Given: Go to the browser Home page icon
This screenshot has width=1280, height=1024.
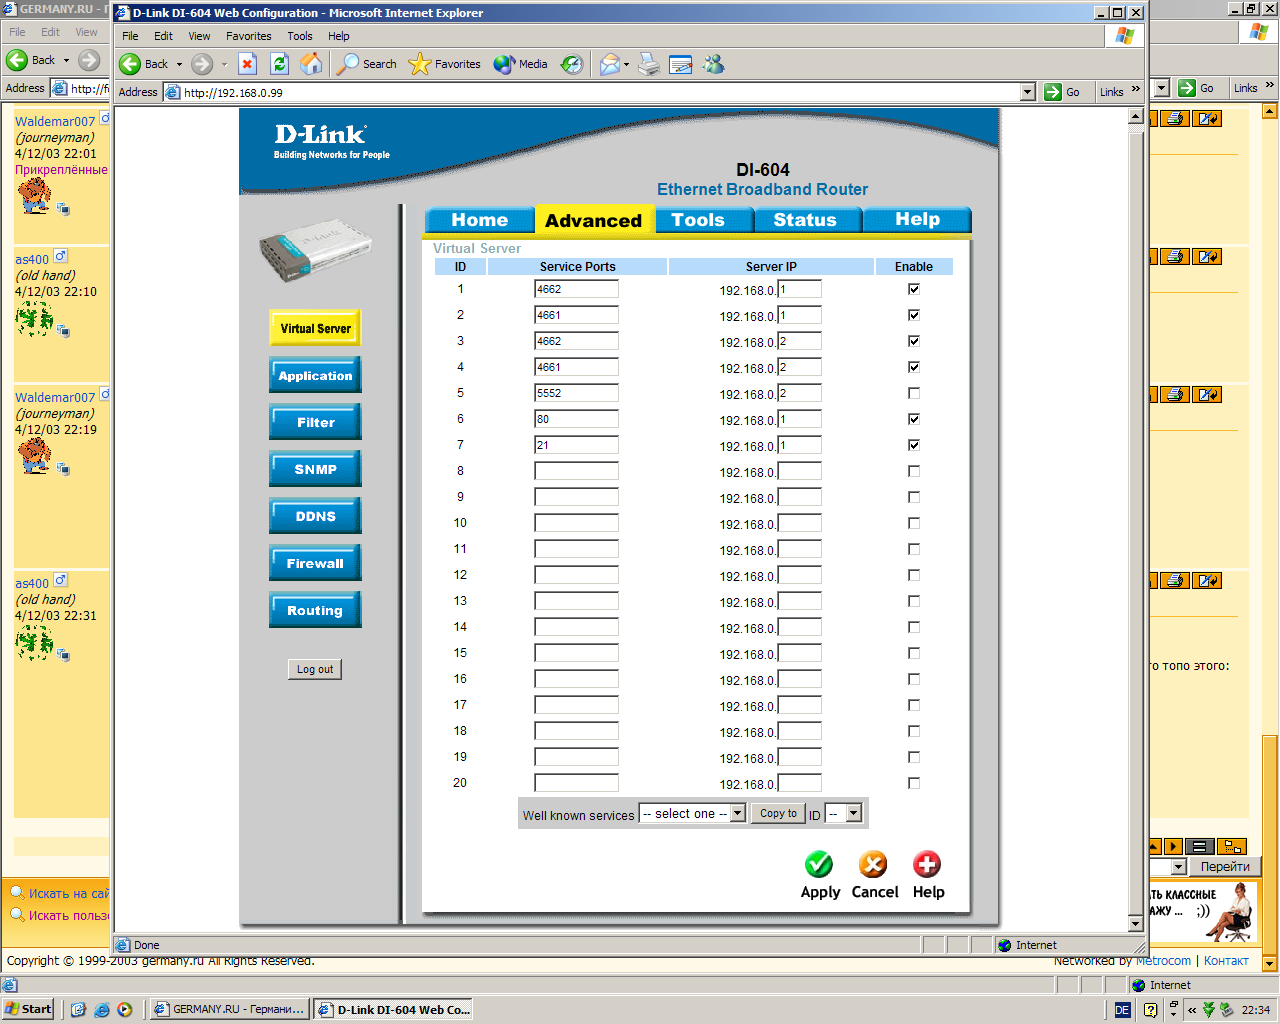Looking at the screenshot, I should coord(311,64).
